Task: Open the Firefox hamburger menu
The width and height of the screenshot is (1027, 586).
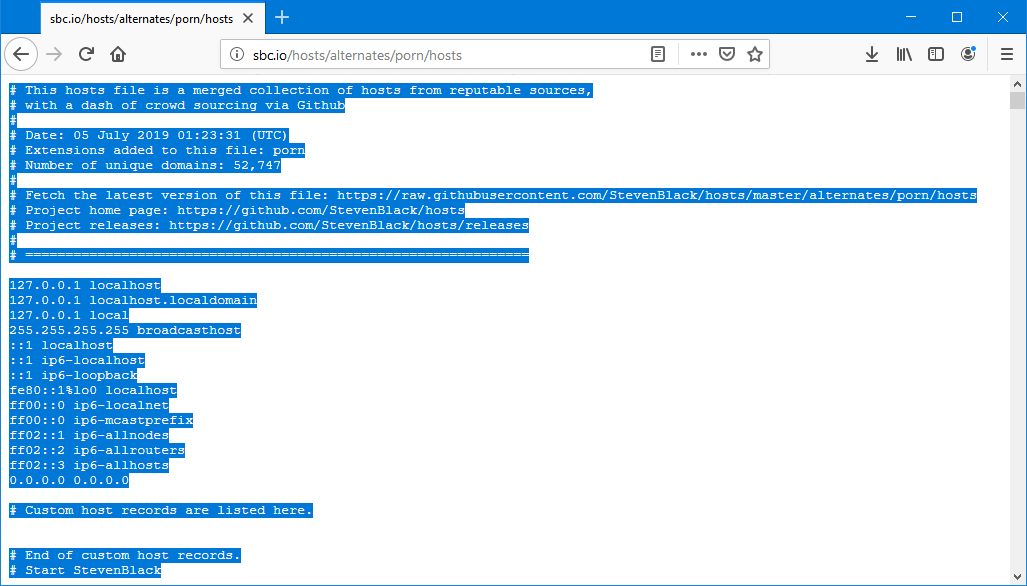Action: coord(1007,54)
